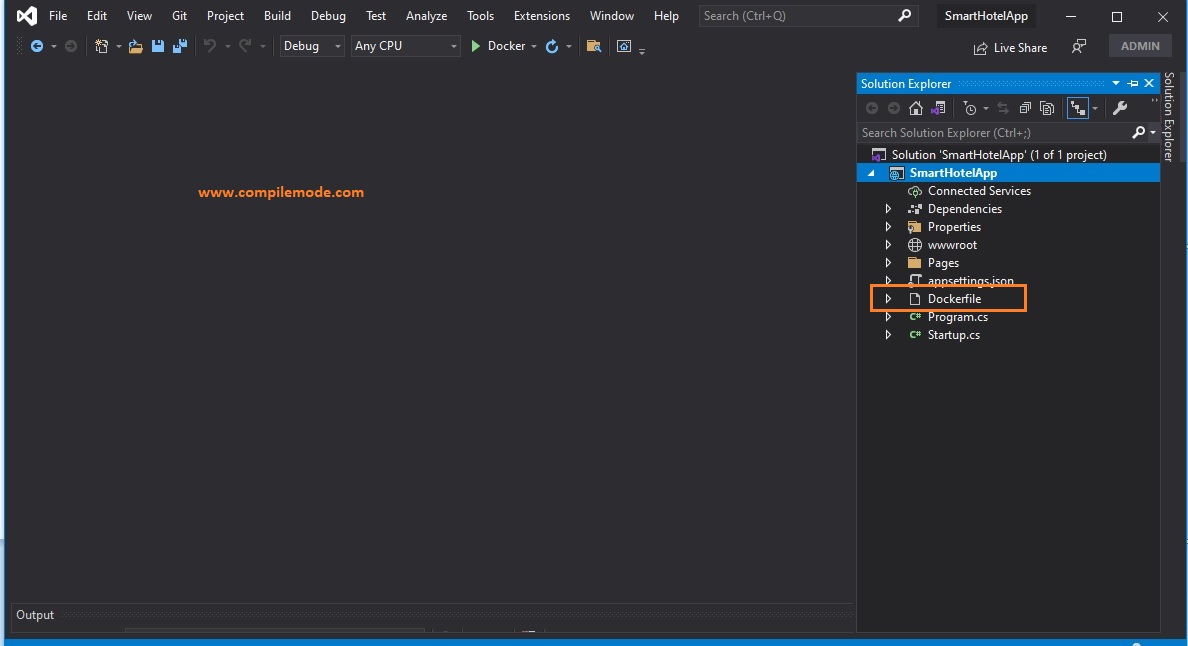Open the Extensions menu
This screenshot has width=1188, height=646.
point(542,16)
